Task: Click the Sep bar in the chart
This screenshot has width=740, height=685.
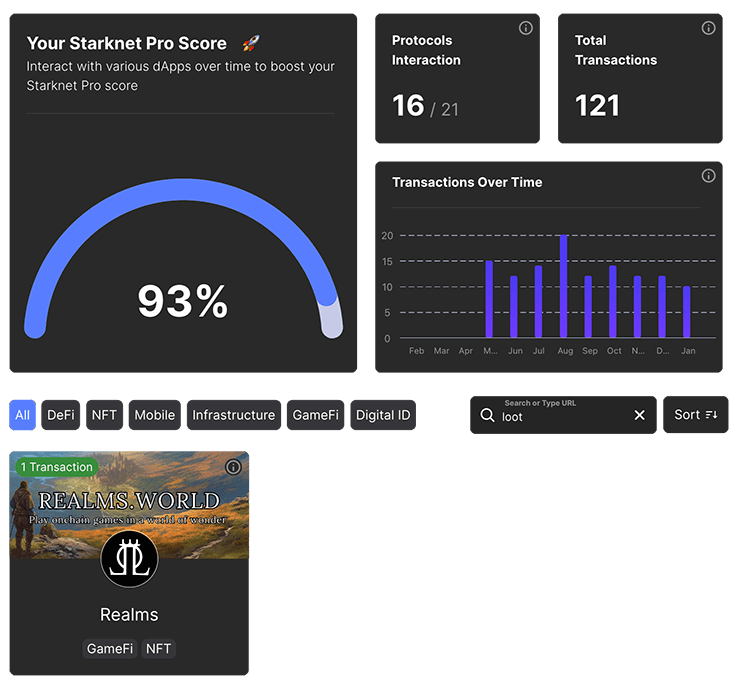Action: (x=588, y=307)
